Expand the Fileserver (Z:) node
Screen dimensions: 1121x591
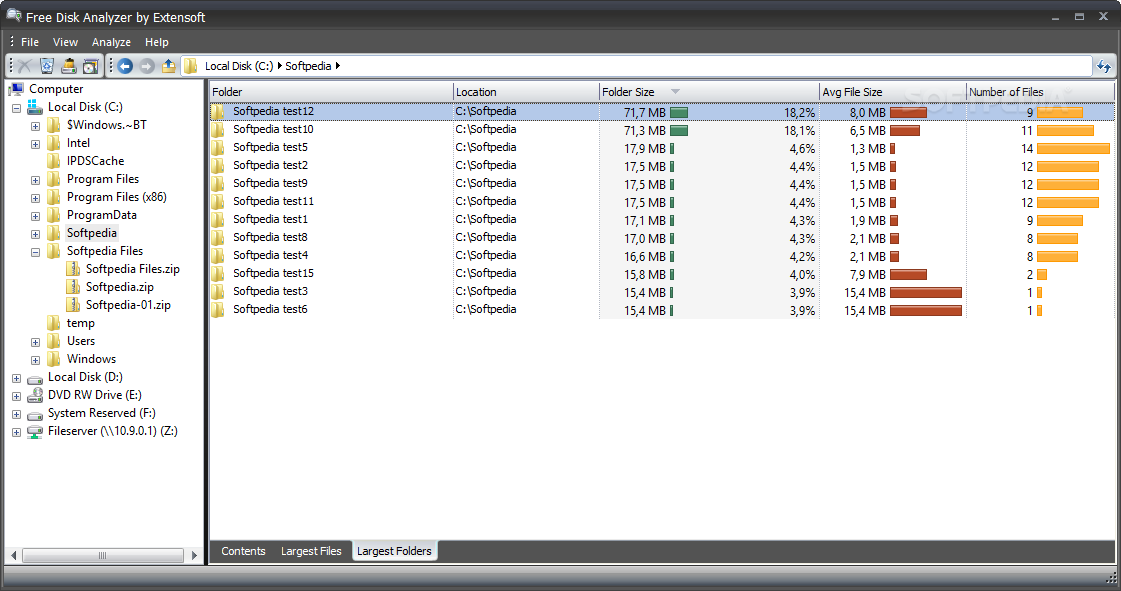(16, 432)
